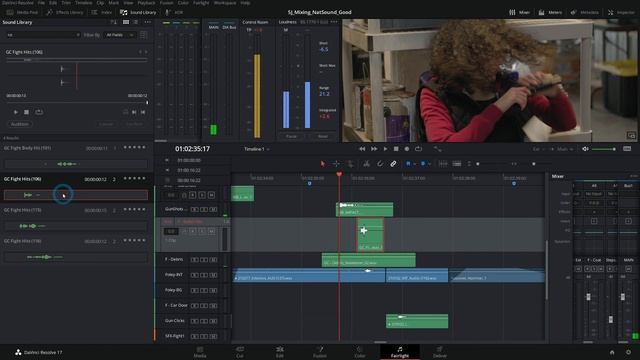Open the Workspace menu
Image resolution: width=640 pixels, height=360 pixels.
tap(225, 3)
